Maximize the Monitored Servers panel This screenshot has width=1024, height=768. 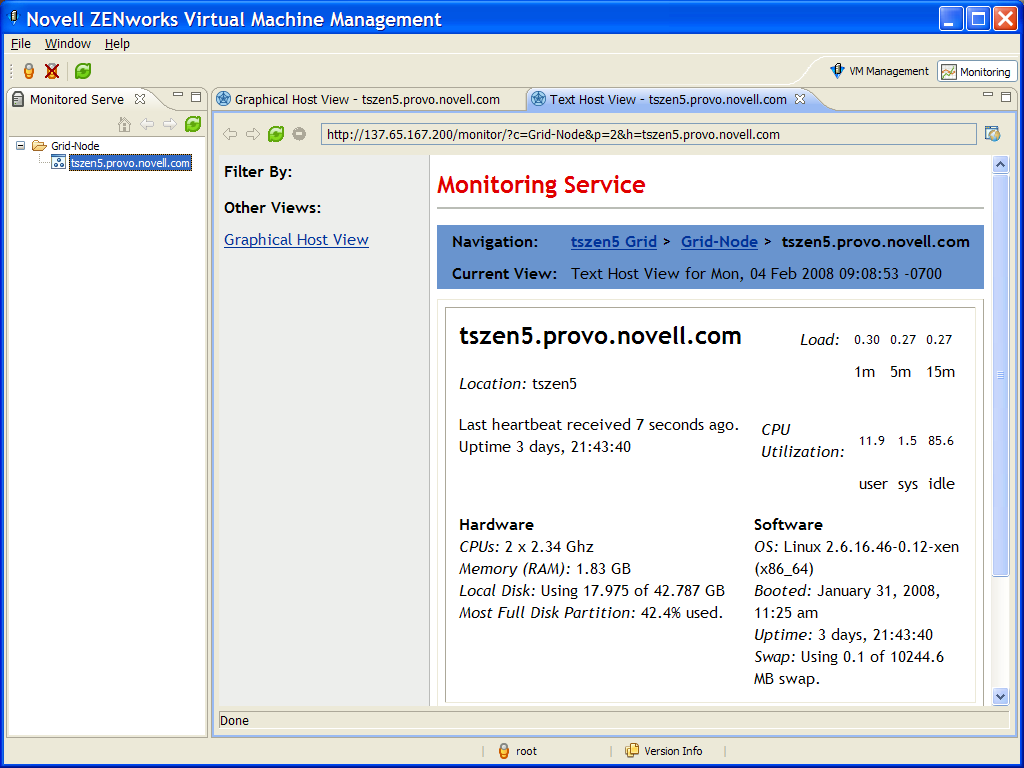(x=196, y=97)
